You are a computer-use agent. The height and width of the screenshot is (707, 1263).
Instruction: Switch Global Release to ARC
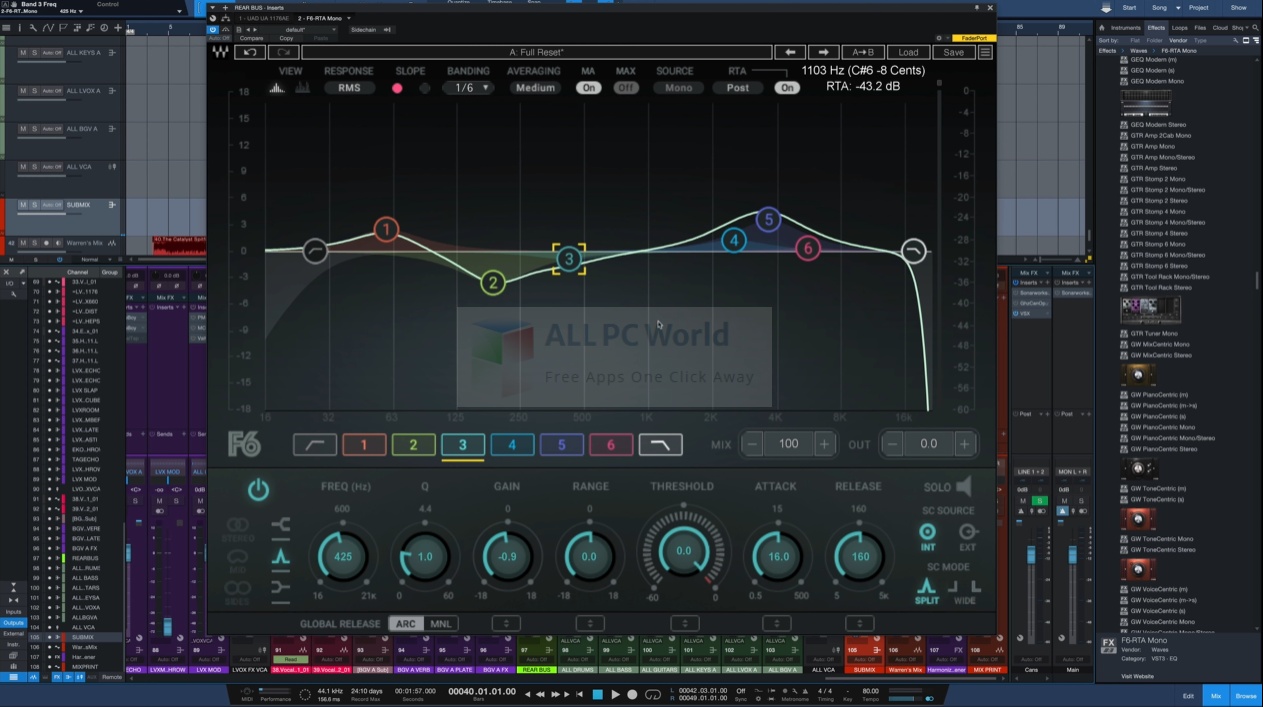405,624
